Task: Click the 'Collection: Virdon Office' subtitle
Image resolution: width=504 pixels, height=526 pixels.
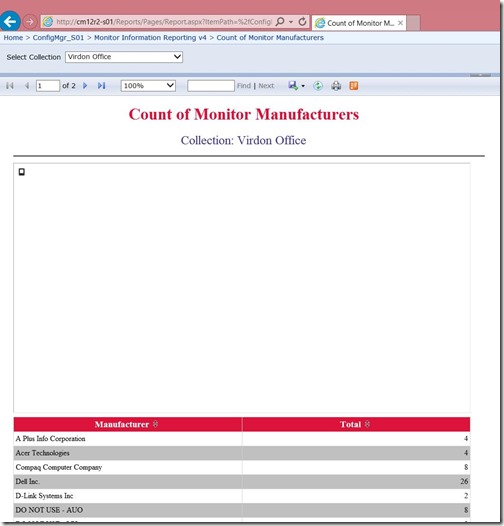Action: tap(243, 141)
